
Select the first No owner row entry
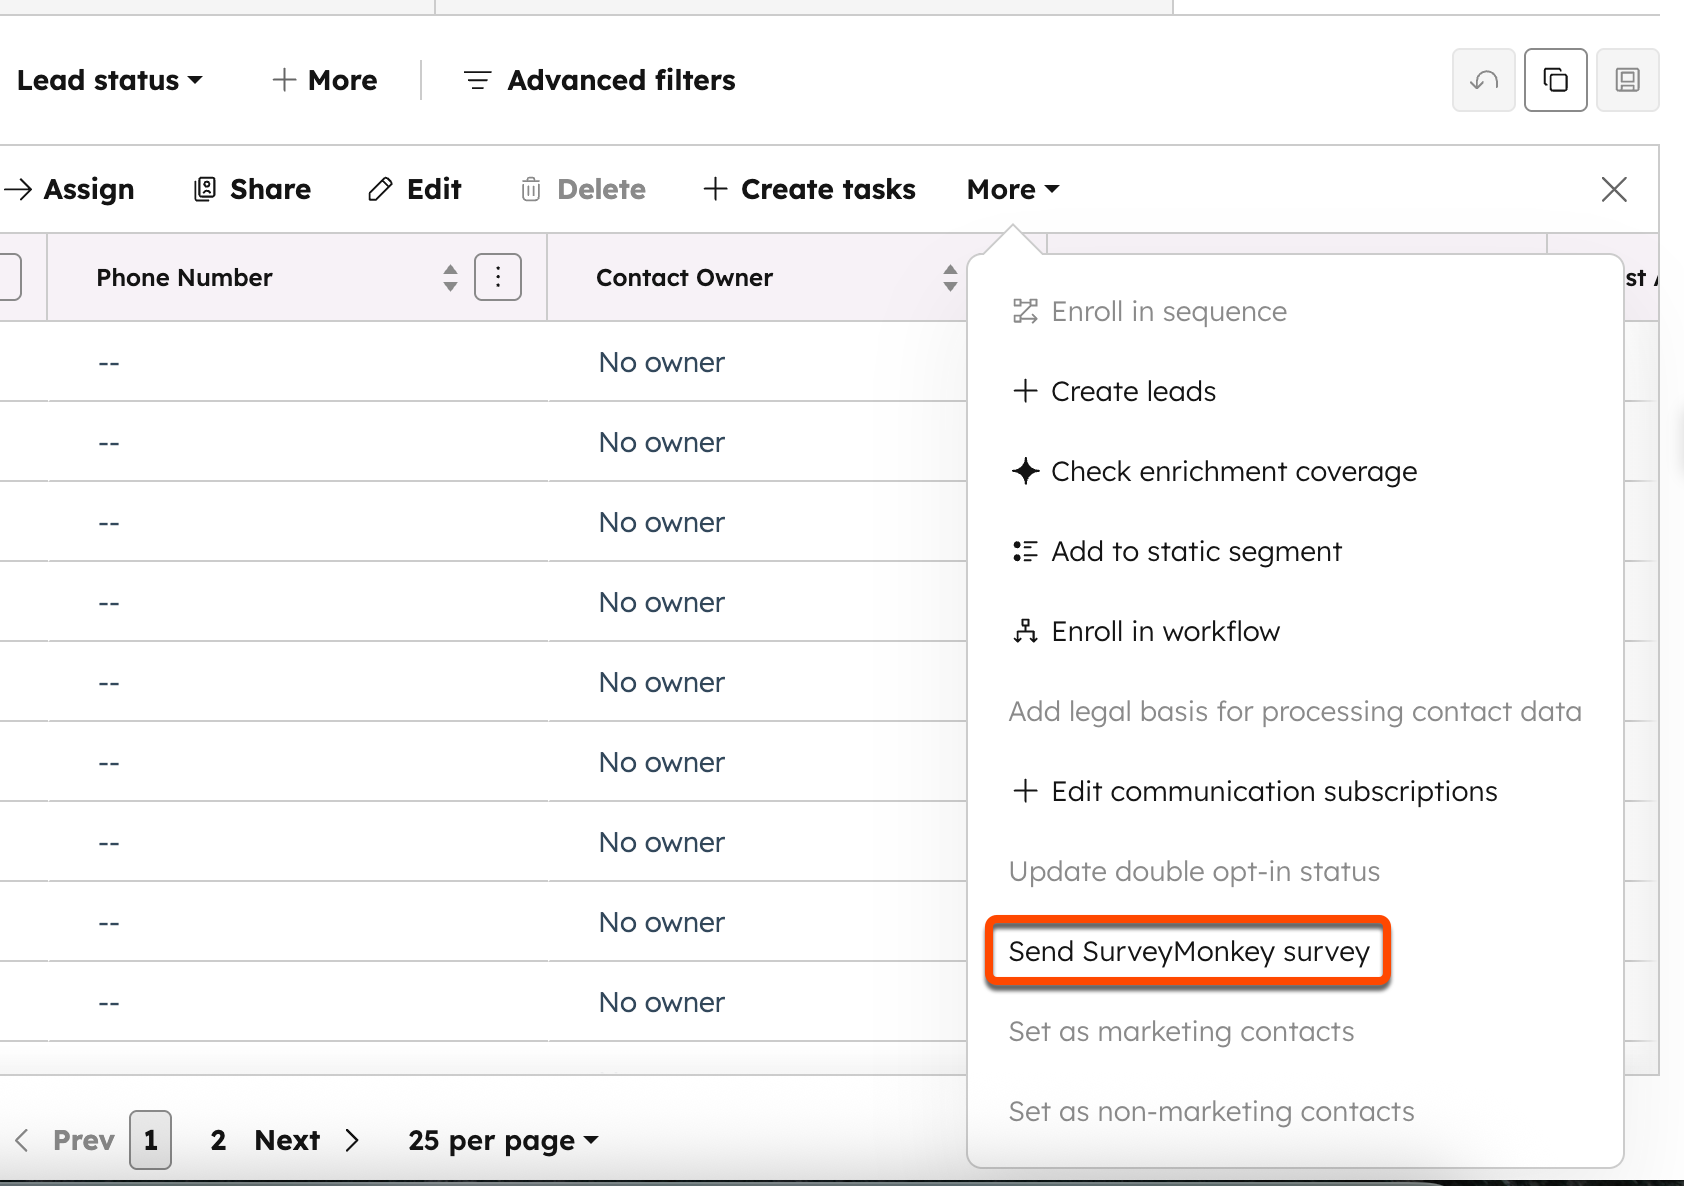661,362
